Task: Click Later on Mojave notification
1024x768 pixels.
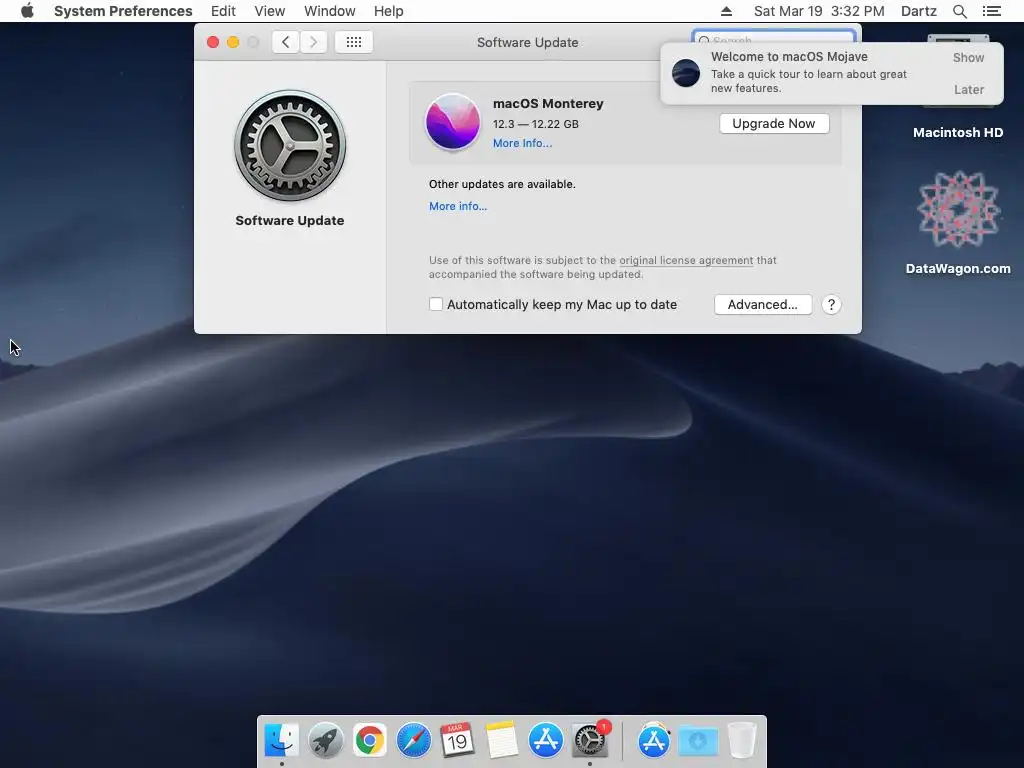Action: [x=968, y=89]
